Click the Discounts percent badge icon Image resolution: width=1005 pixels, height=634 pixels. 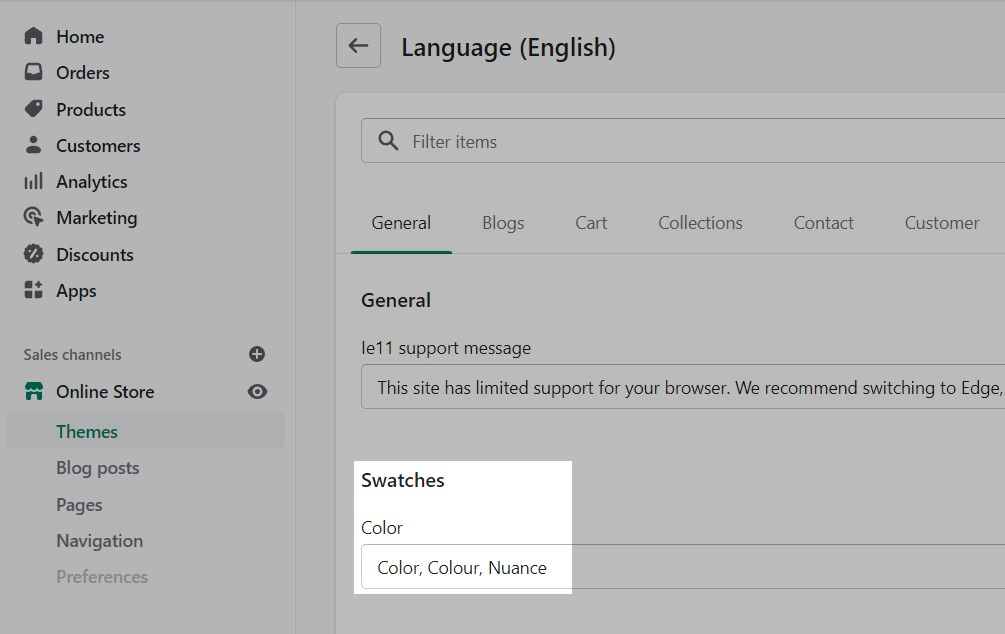(x=34, y=254)
